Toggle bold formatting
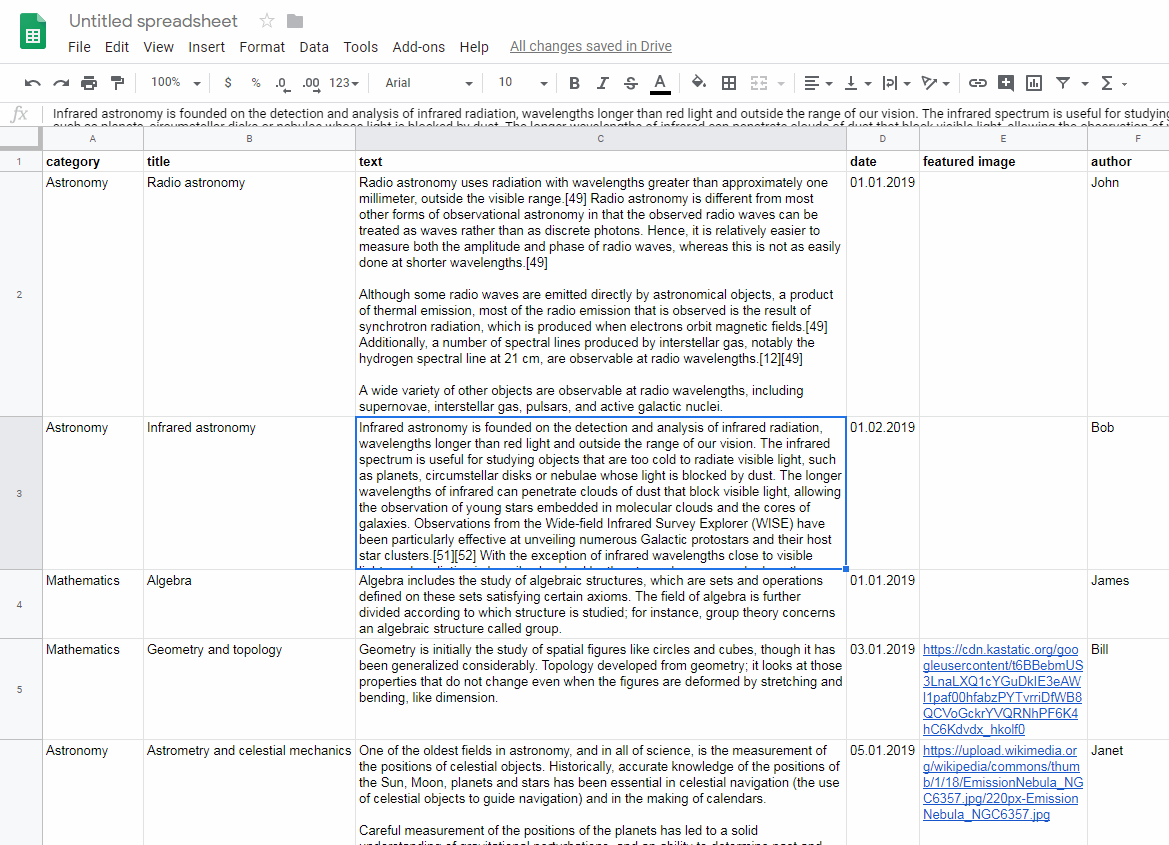Viewport: 1169px width, 845px height. pos(574,83)
